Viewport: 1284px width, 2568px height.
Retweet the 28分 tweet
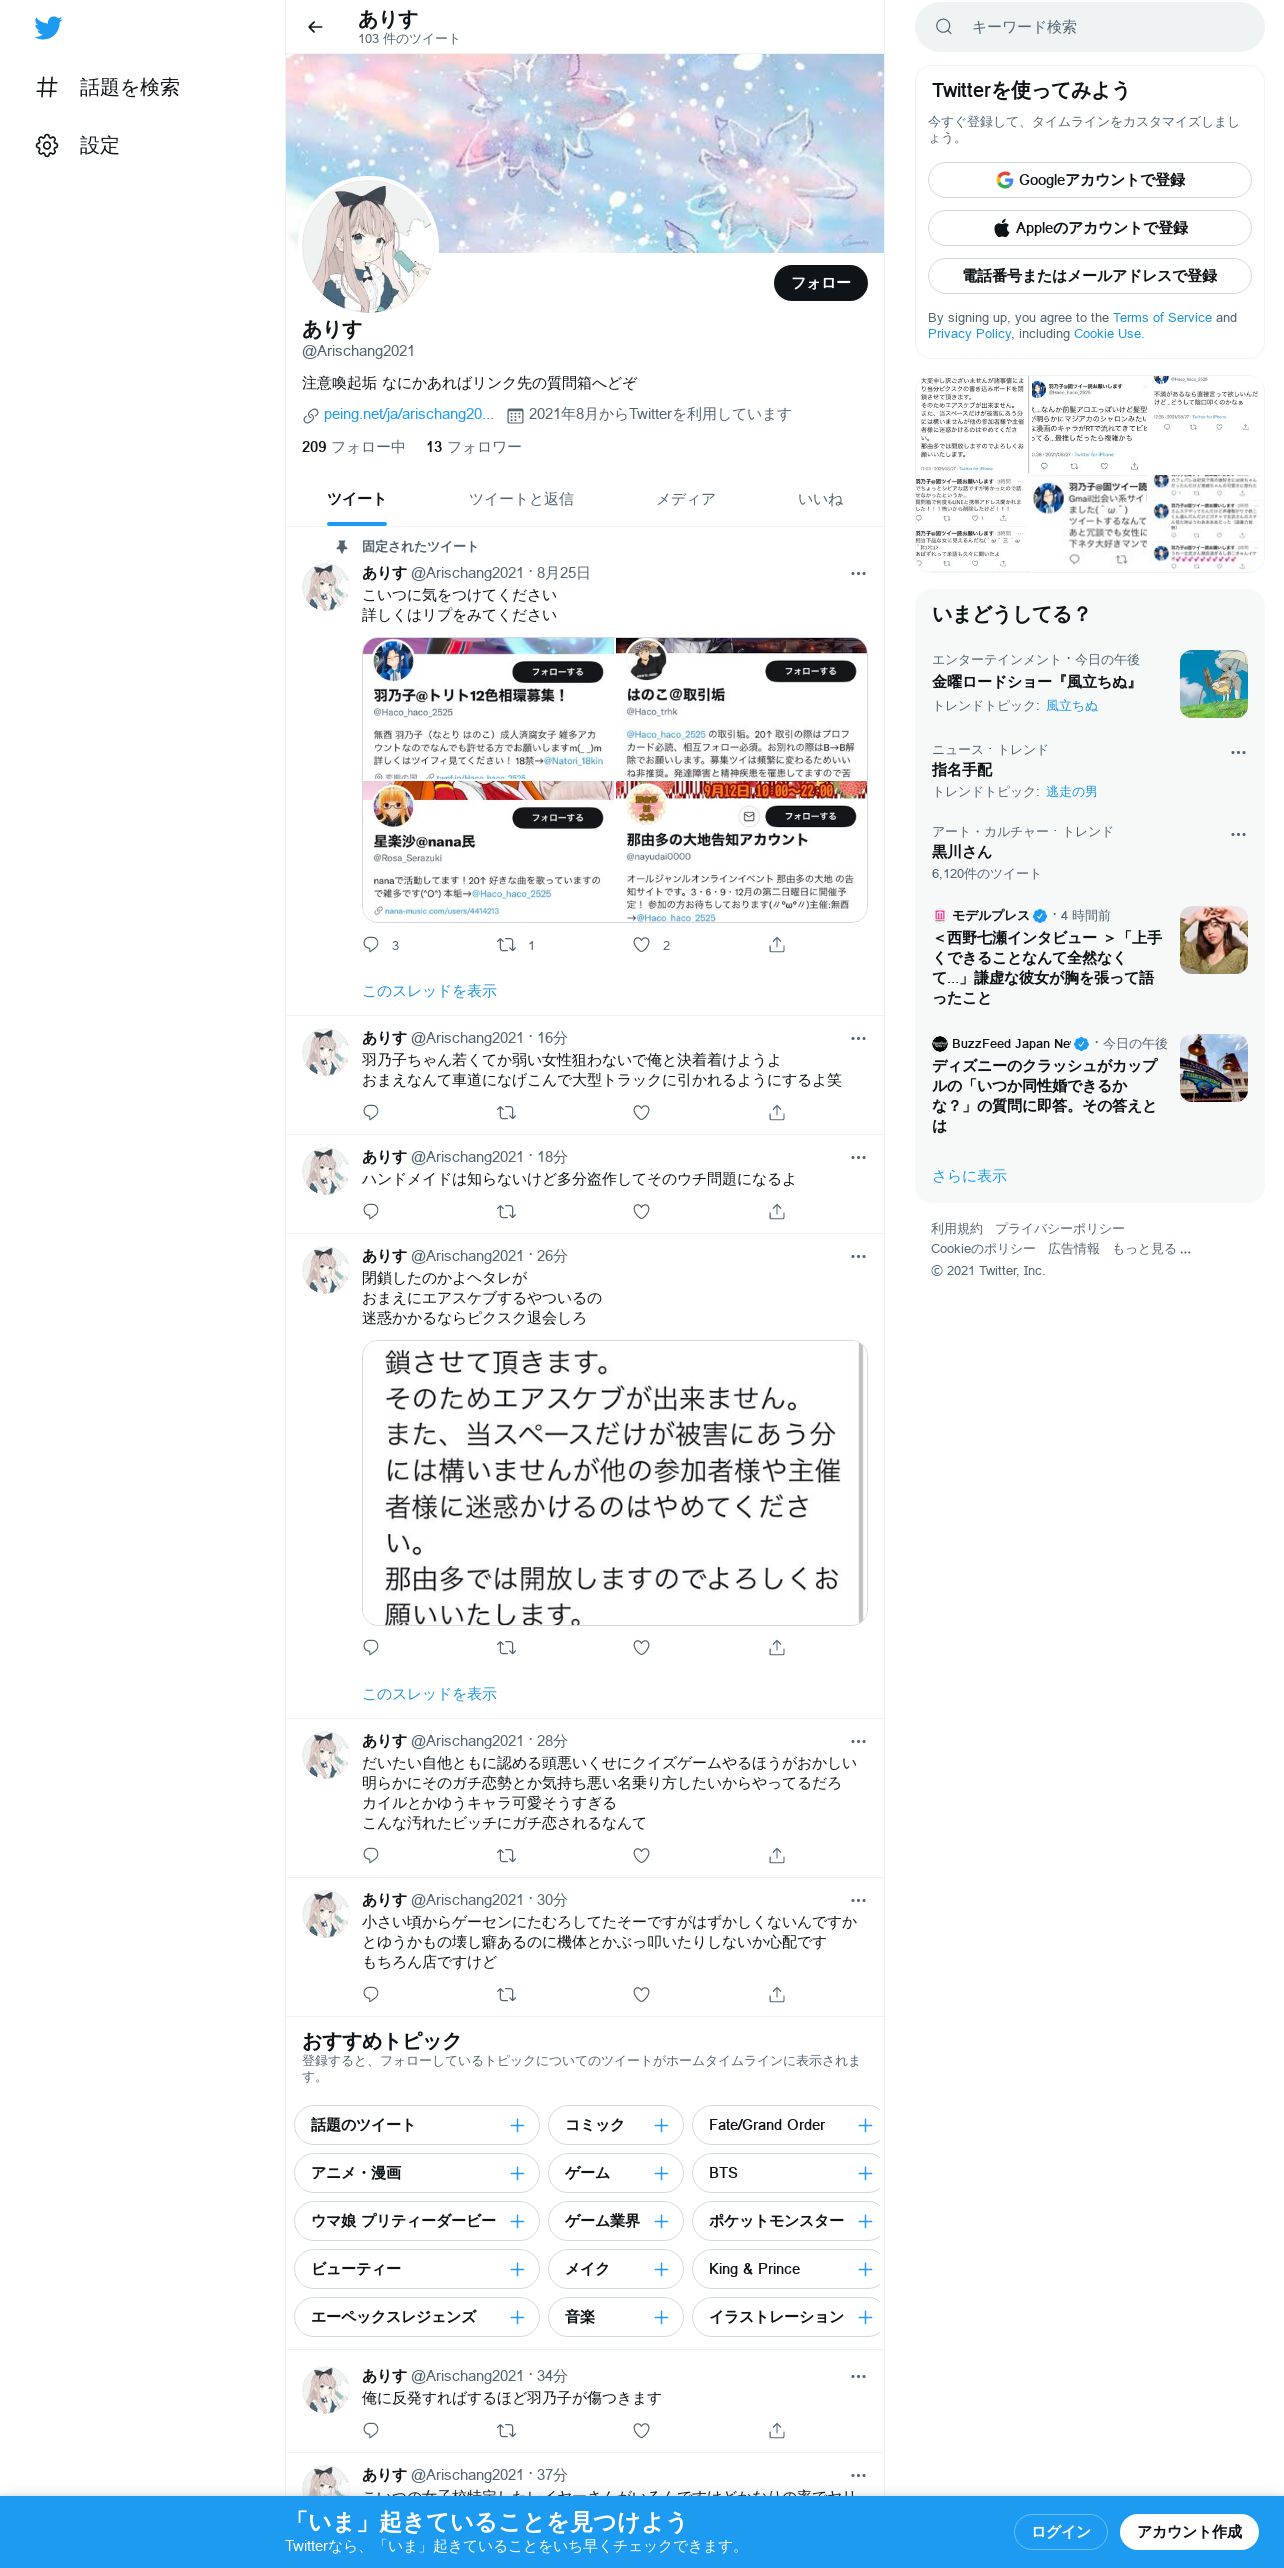507,1855
